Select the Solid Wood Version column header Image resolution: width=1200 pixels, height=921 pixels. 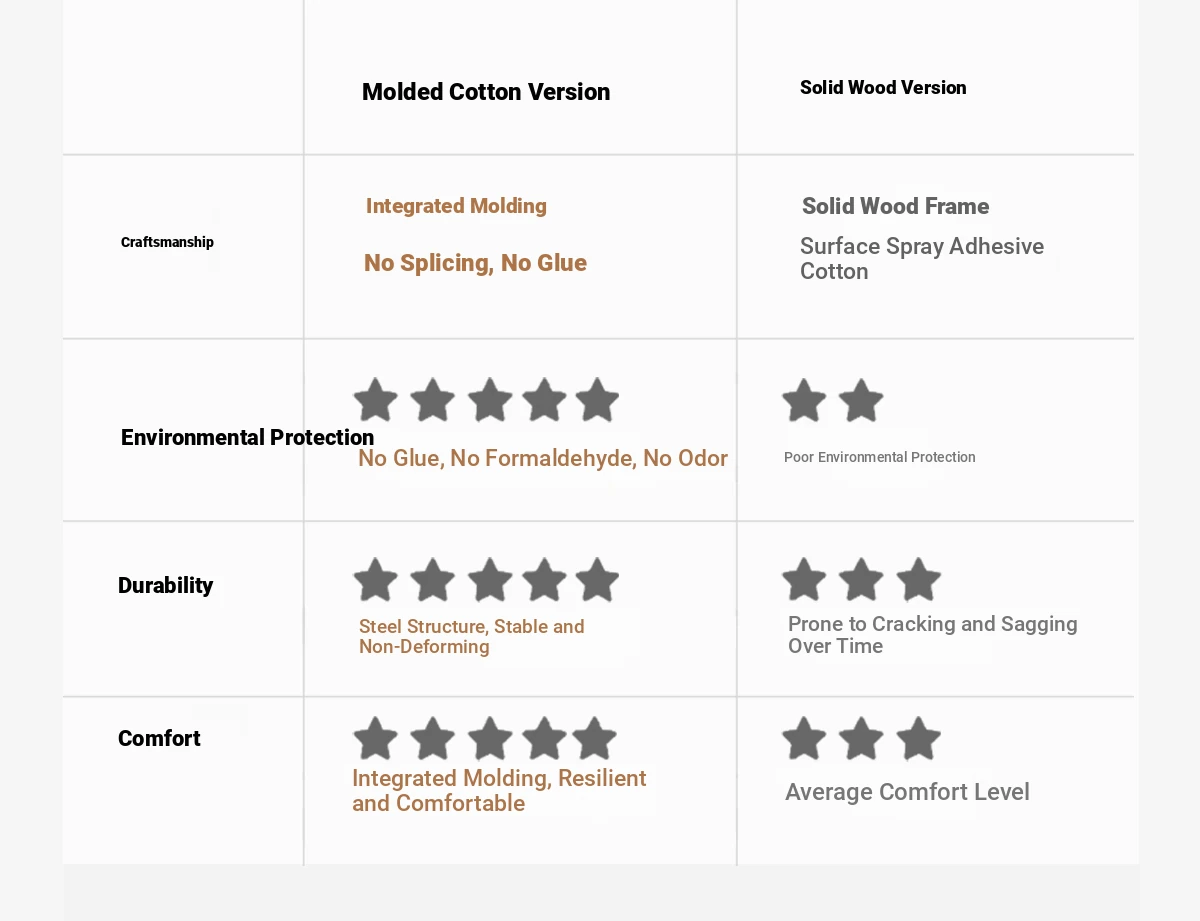coord(883,88)
